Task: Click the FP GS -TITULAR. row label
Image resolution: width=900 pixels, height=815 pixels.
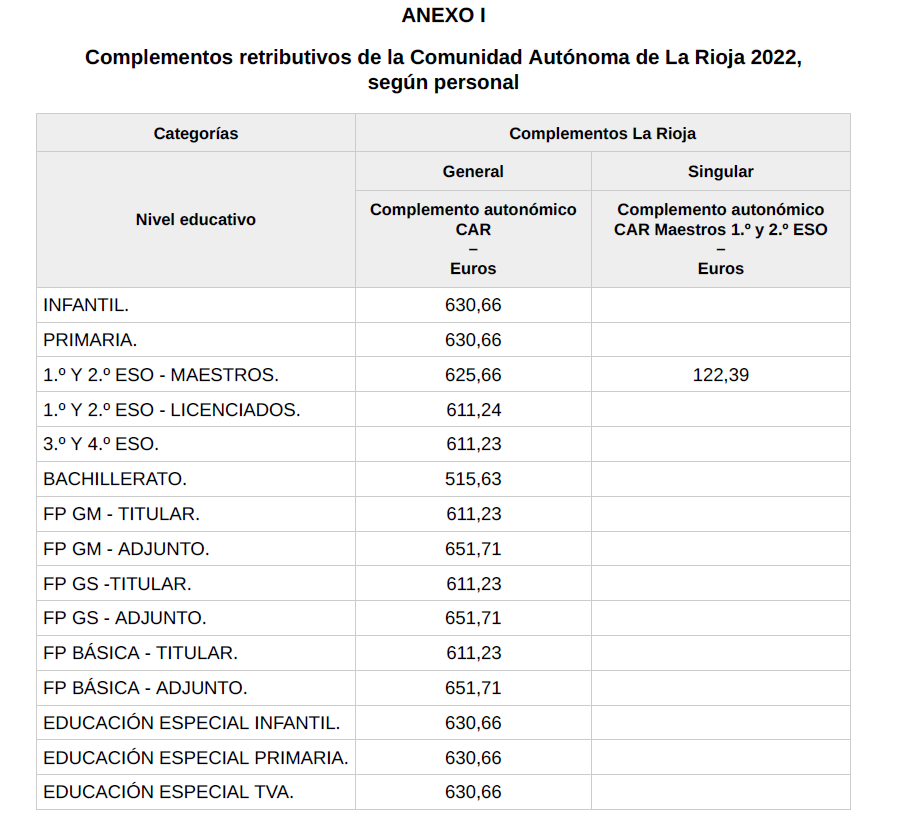Action: (x=117, y=584)
